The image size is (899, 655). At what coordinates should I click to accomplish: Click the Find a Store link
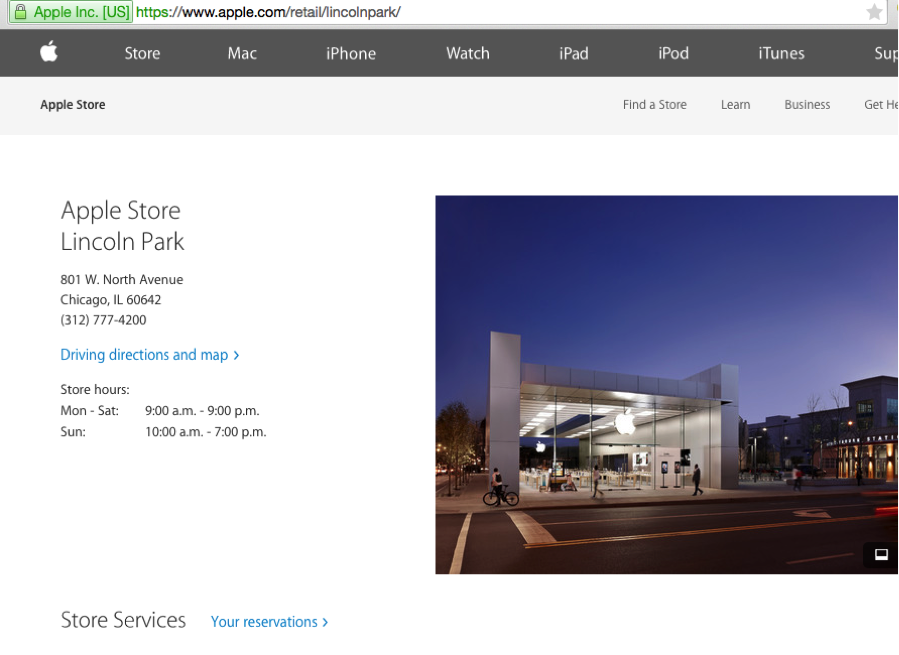pyautogui.click(x=654, y=105)
